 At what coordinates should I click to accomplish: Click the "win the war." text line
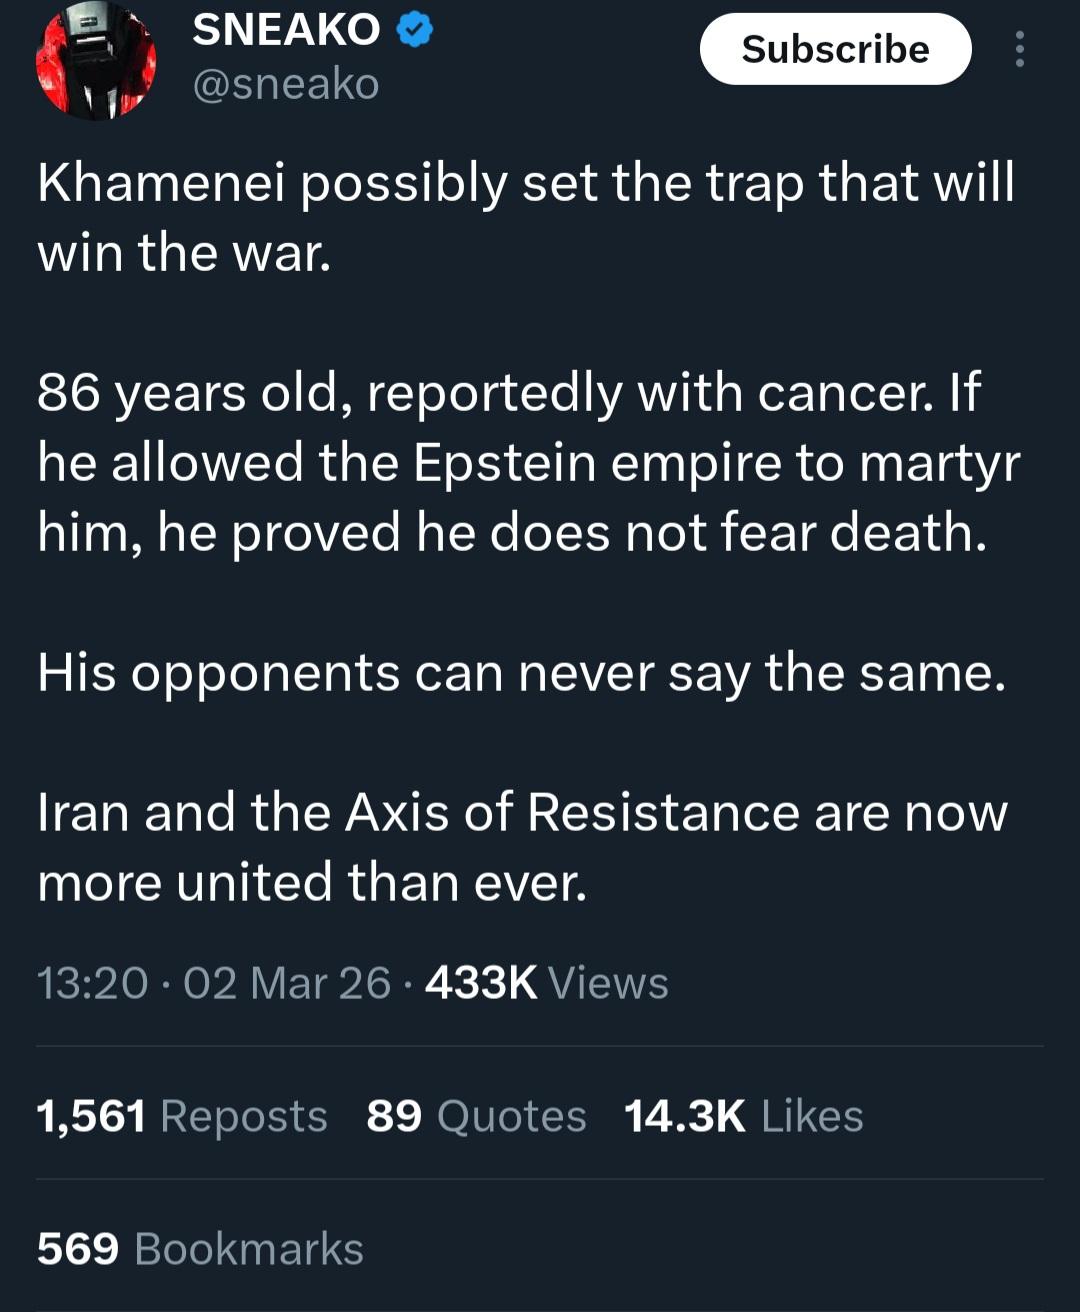pos(184,254)
